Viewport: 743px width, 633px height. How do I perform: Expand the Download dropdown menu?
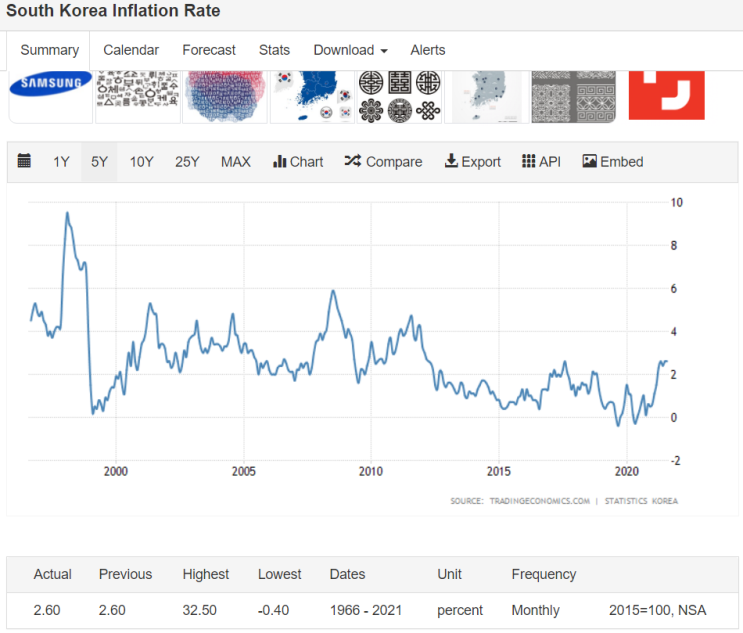point(351,50)
